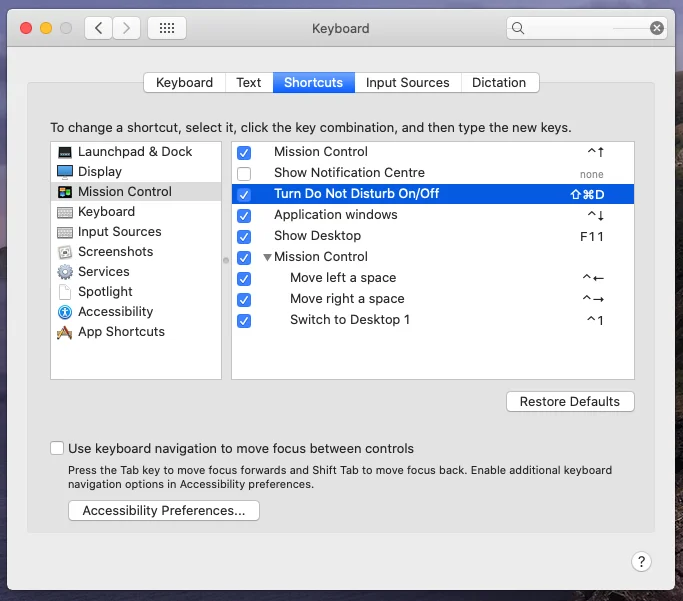Screen dimensions: 683x601
Task: Select App Shortcuts category label
Action: click(121, 332)
